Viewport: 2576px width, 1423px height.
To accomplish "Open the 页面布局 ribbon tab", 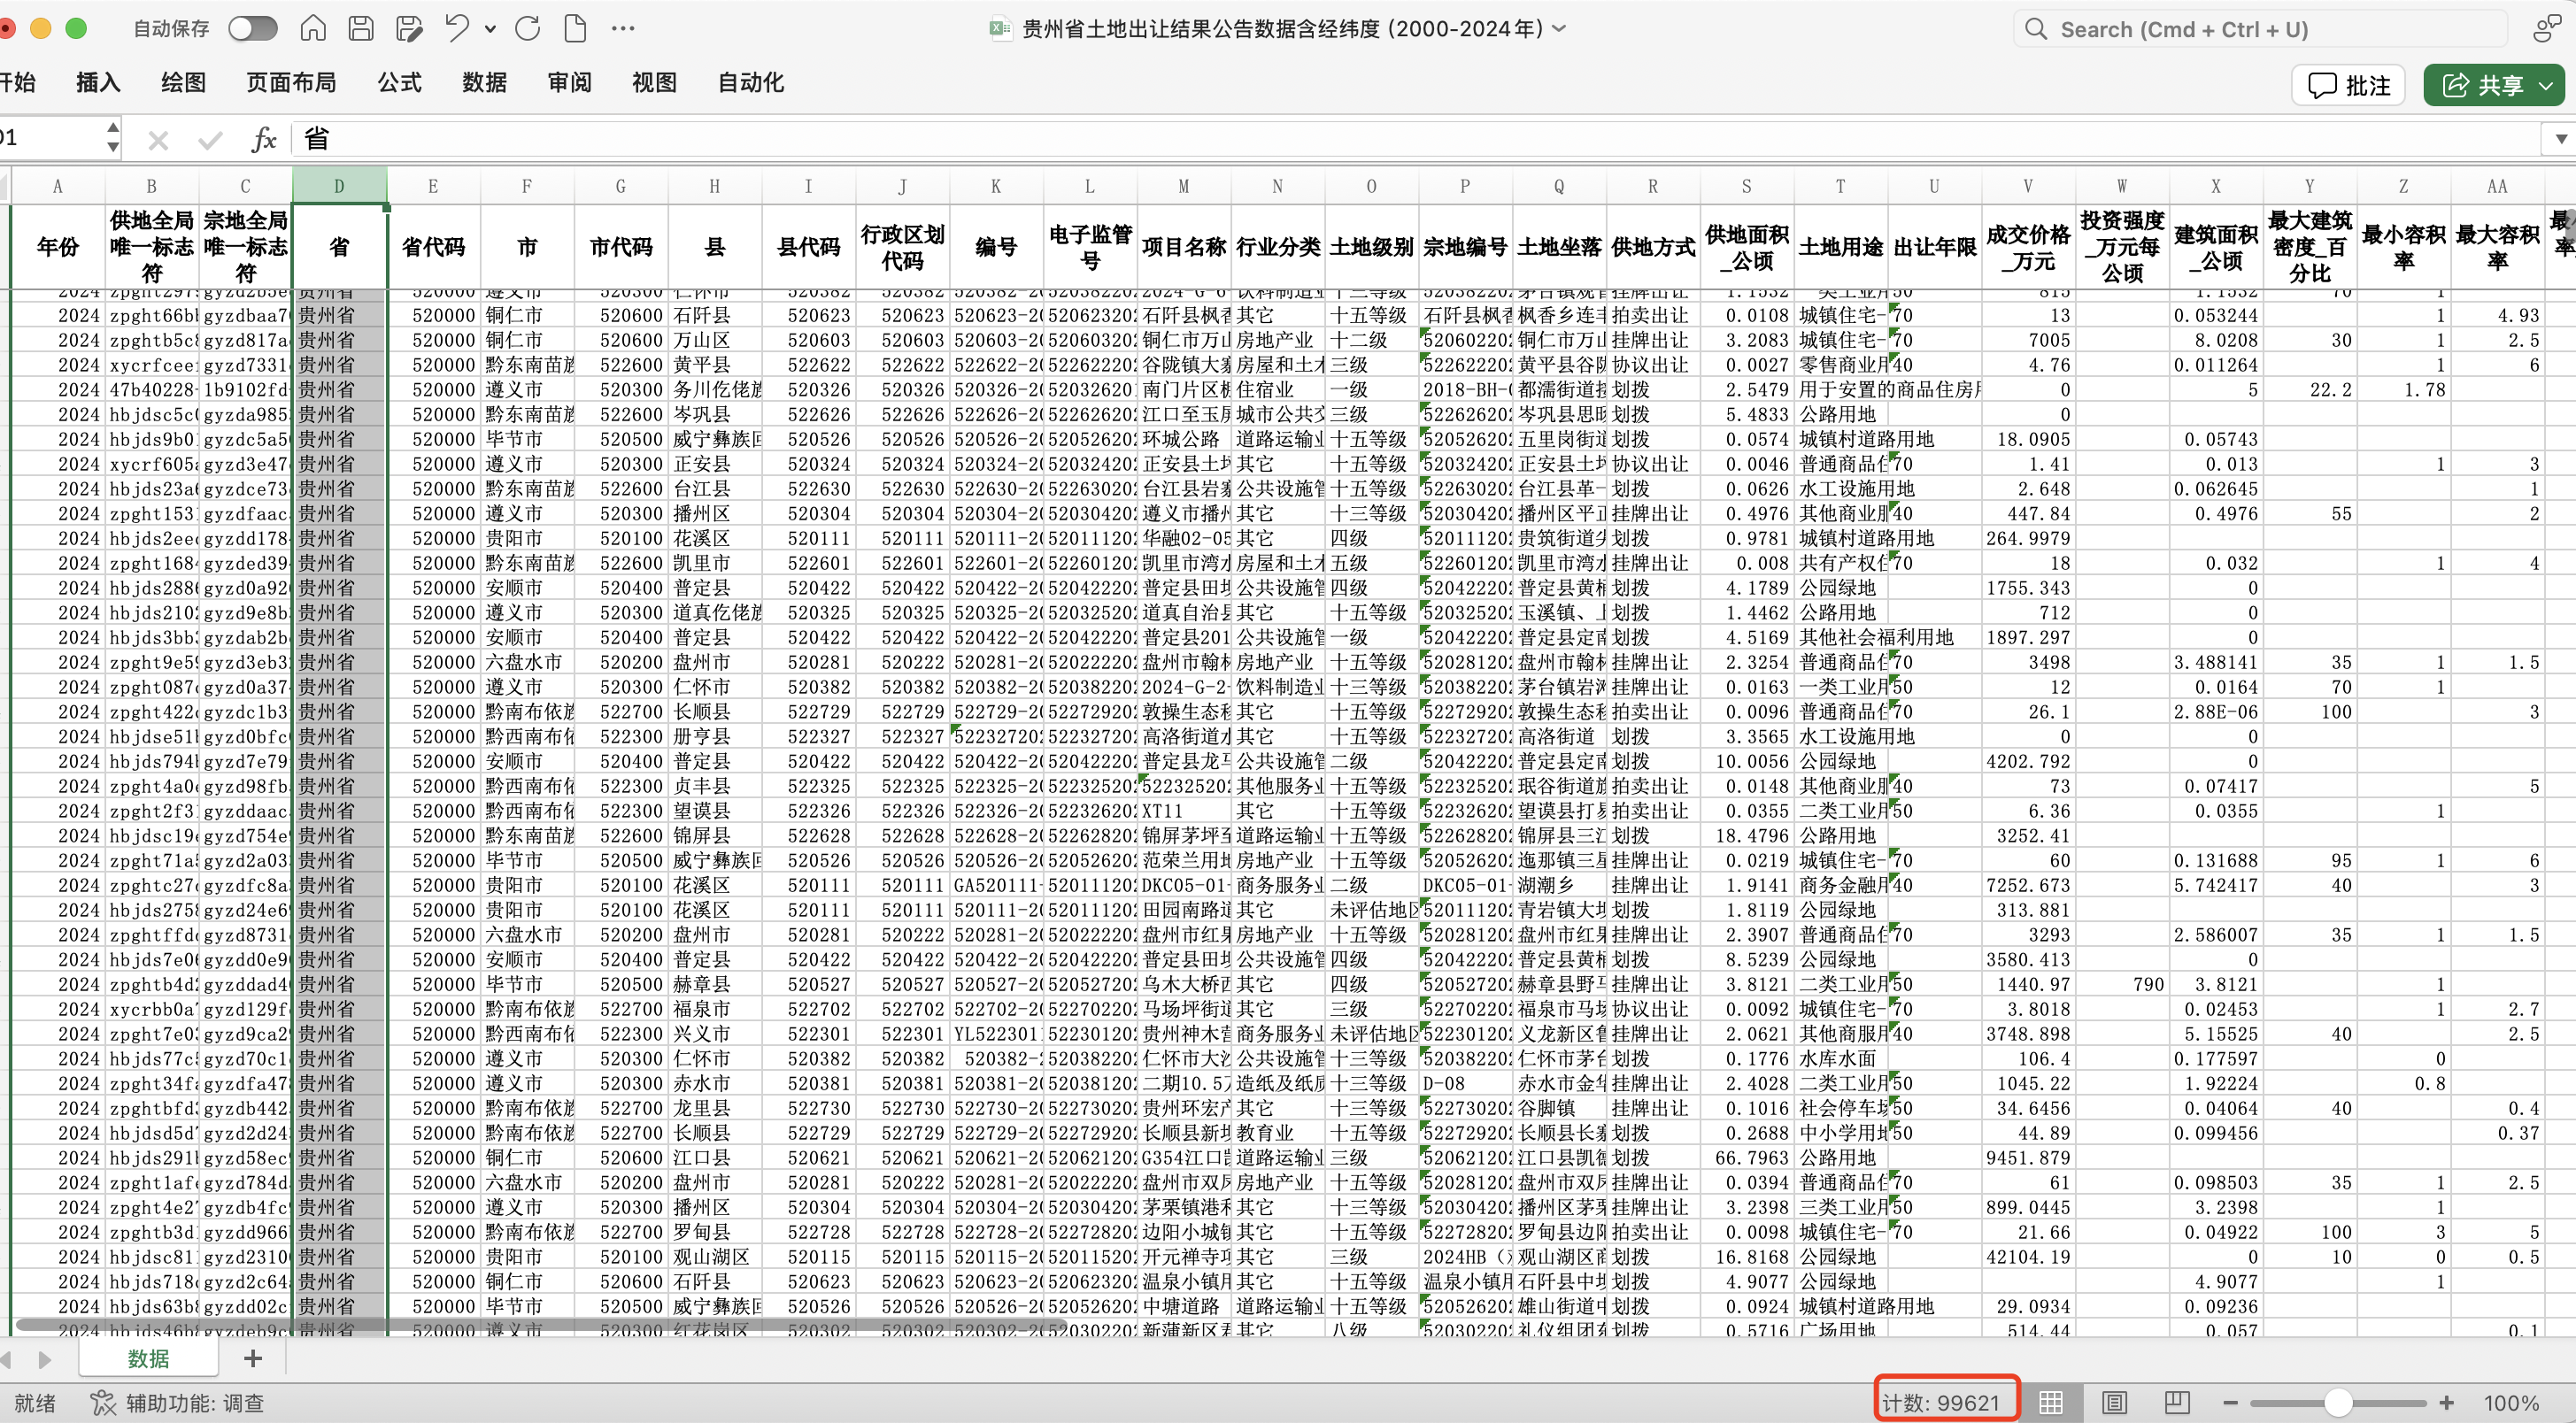I will [291, 83].
